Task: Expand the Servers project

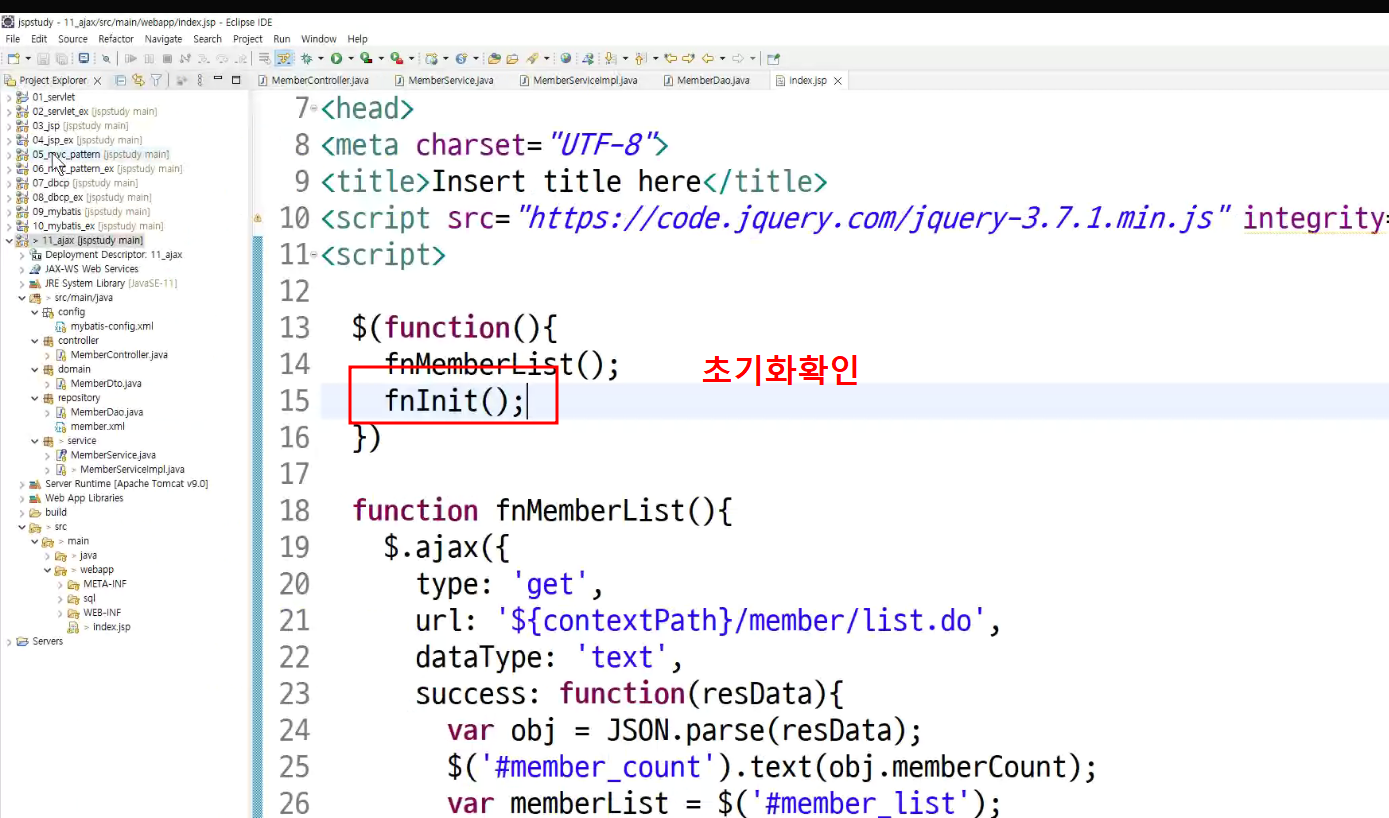Action: click(x=9, y=641)
